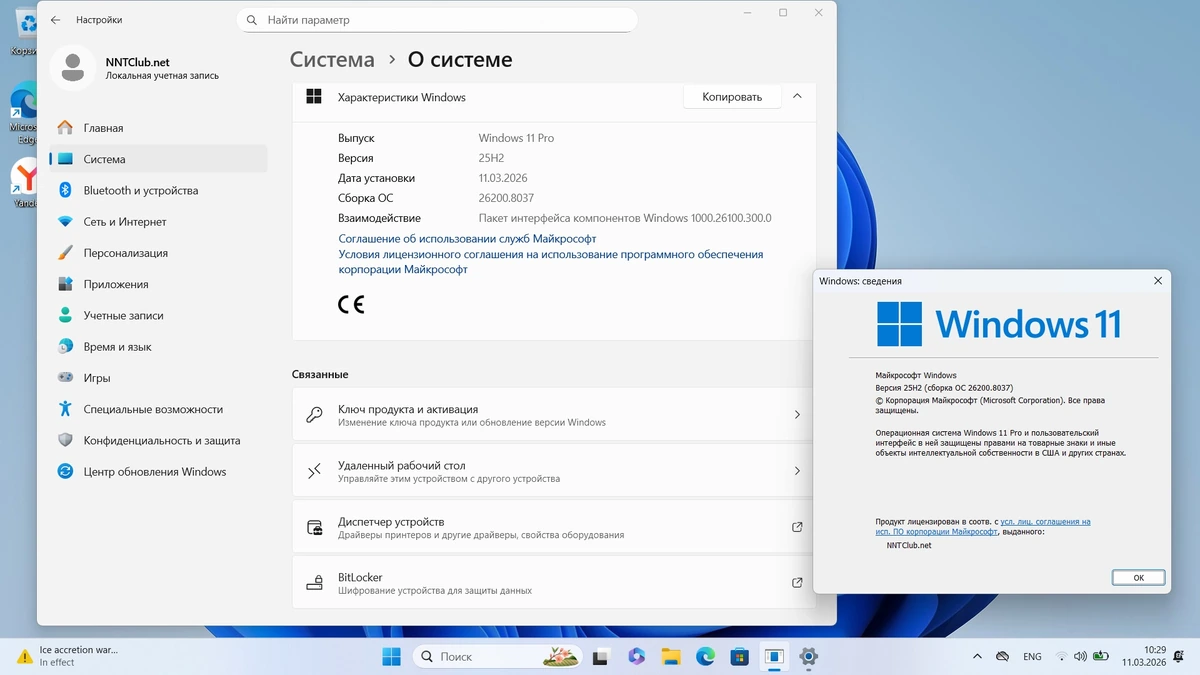The image size is (1200, 675).
Task: Click the battery tray icon
Action: [x=1101, y=657]
